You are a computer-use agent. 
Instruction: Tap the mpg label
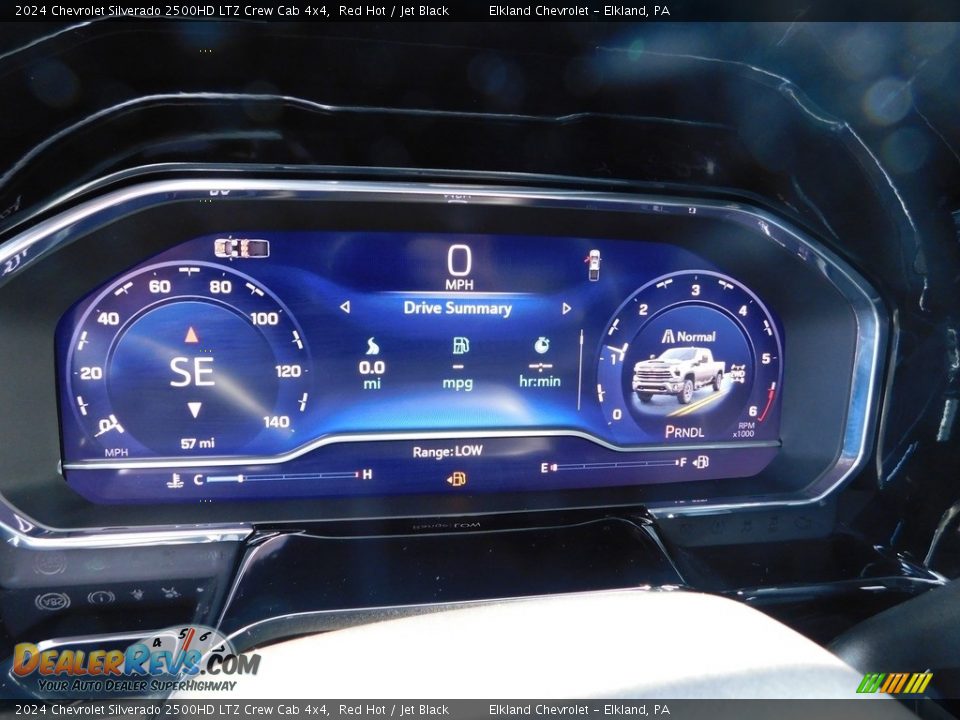coord(457,383)
